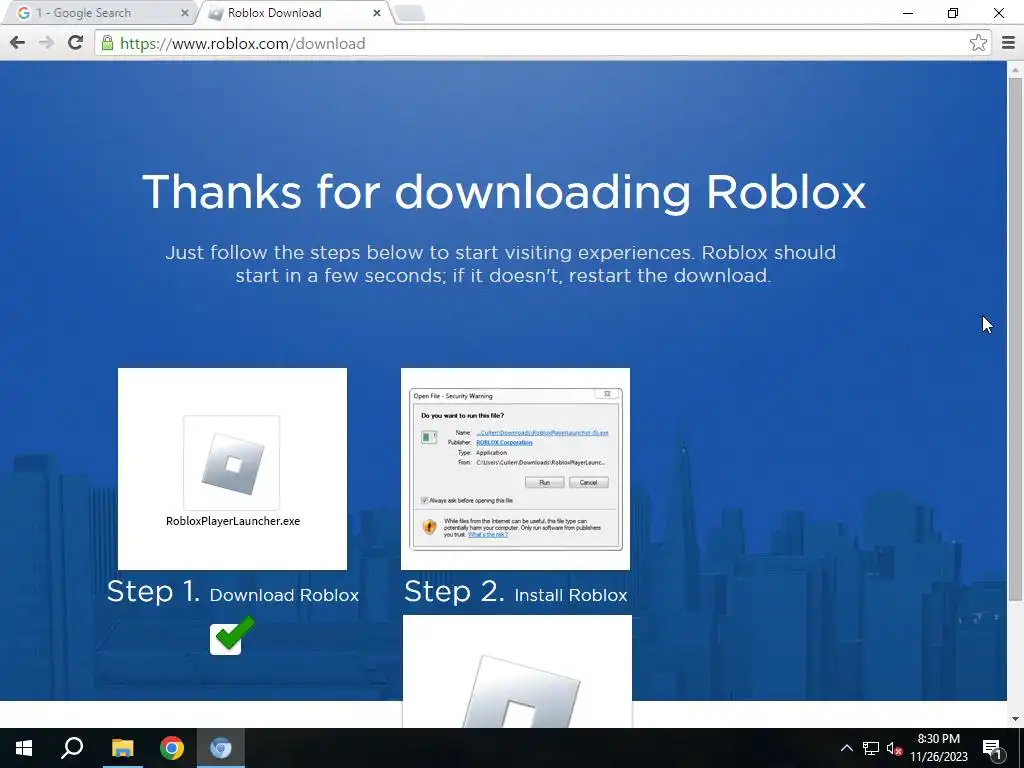Go back using the browser back arrow
1024x768 pixels.
coord(18,43)
